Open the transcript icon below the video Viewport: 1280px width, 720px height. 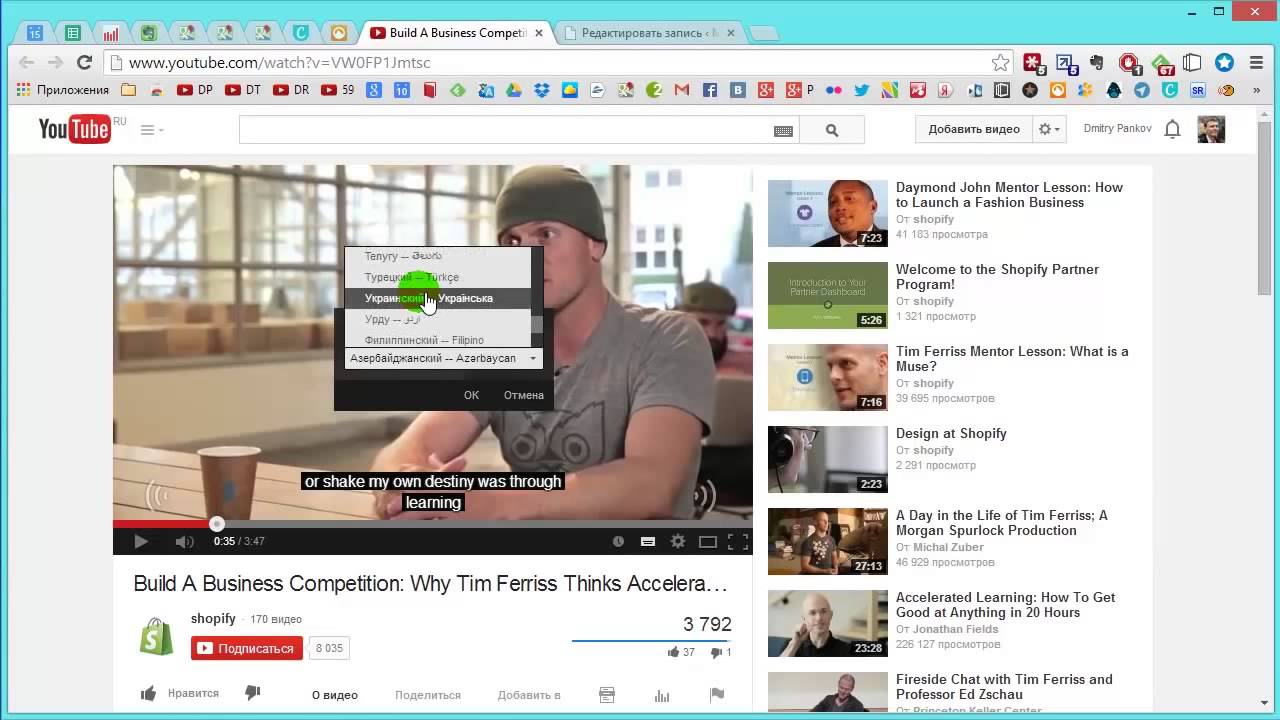coord(606,695)
